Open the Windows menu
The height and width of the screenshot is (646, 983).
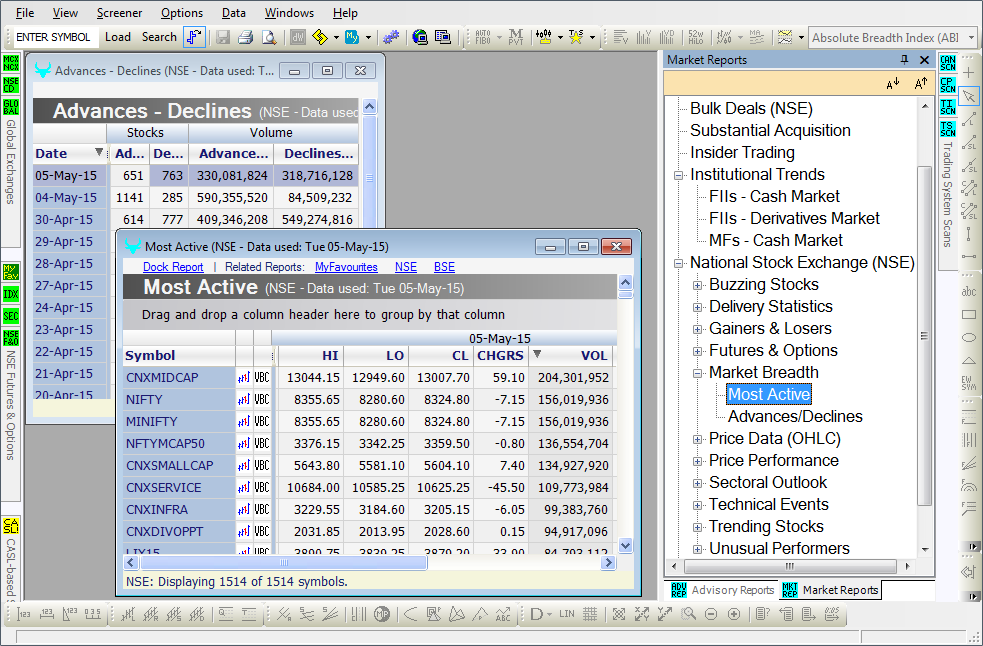coord(289,13)
